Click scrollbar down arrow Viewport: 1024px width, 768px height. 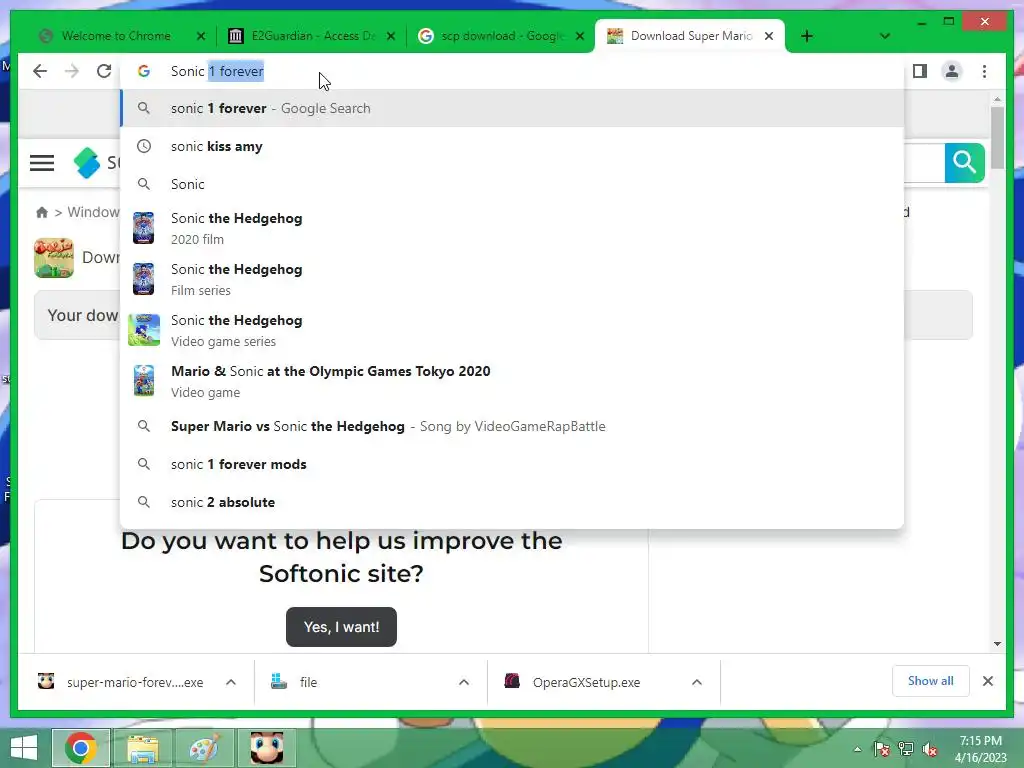(x=997, y=644)
